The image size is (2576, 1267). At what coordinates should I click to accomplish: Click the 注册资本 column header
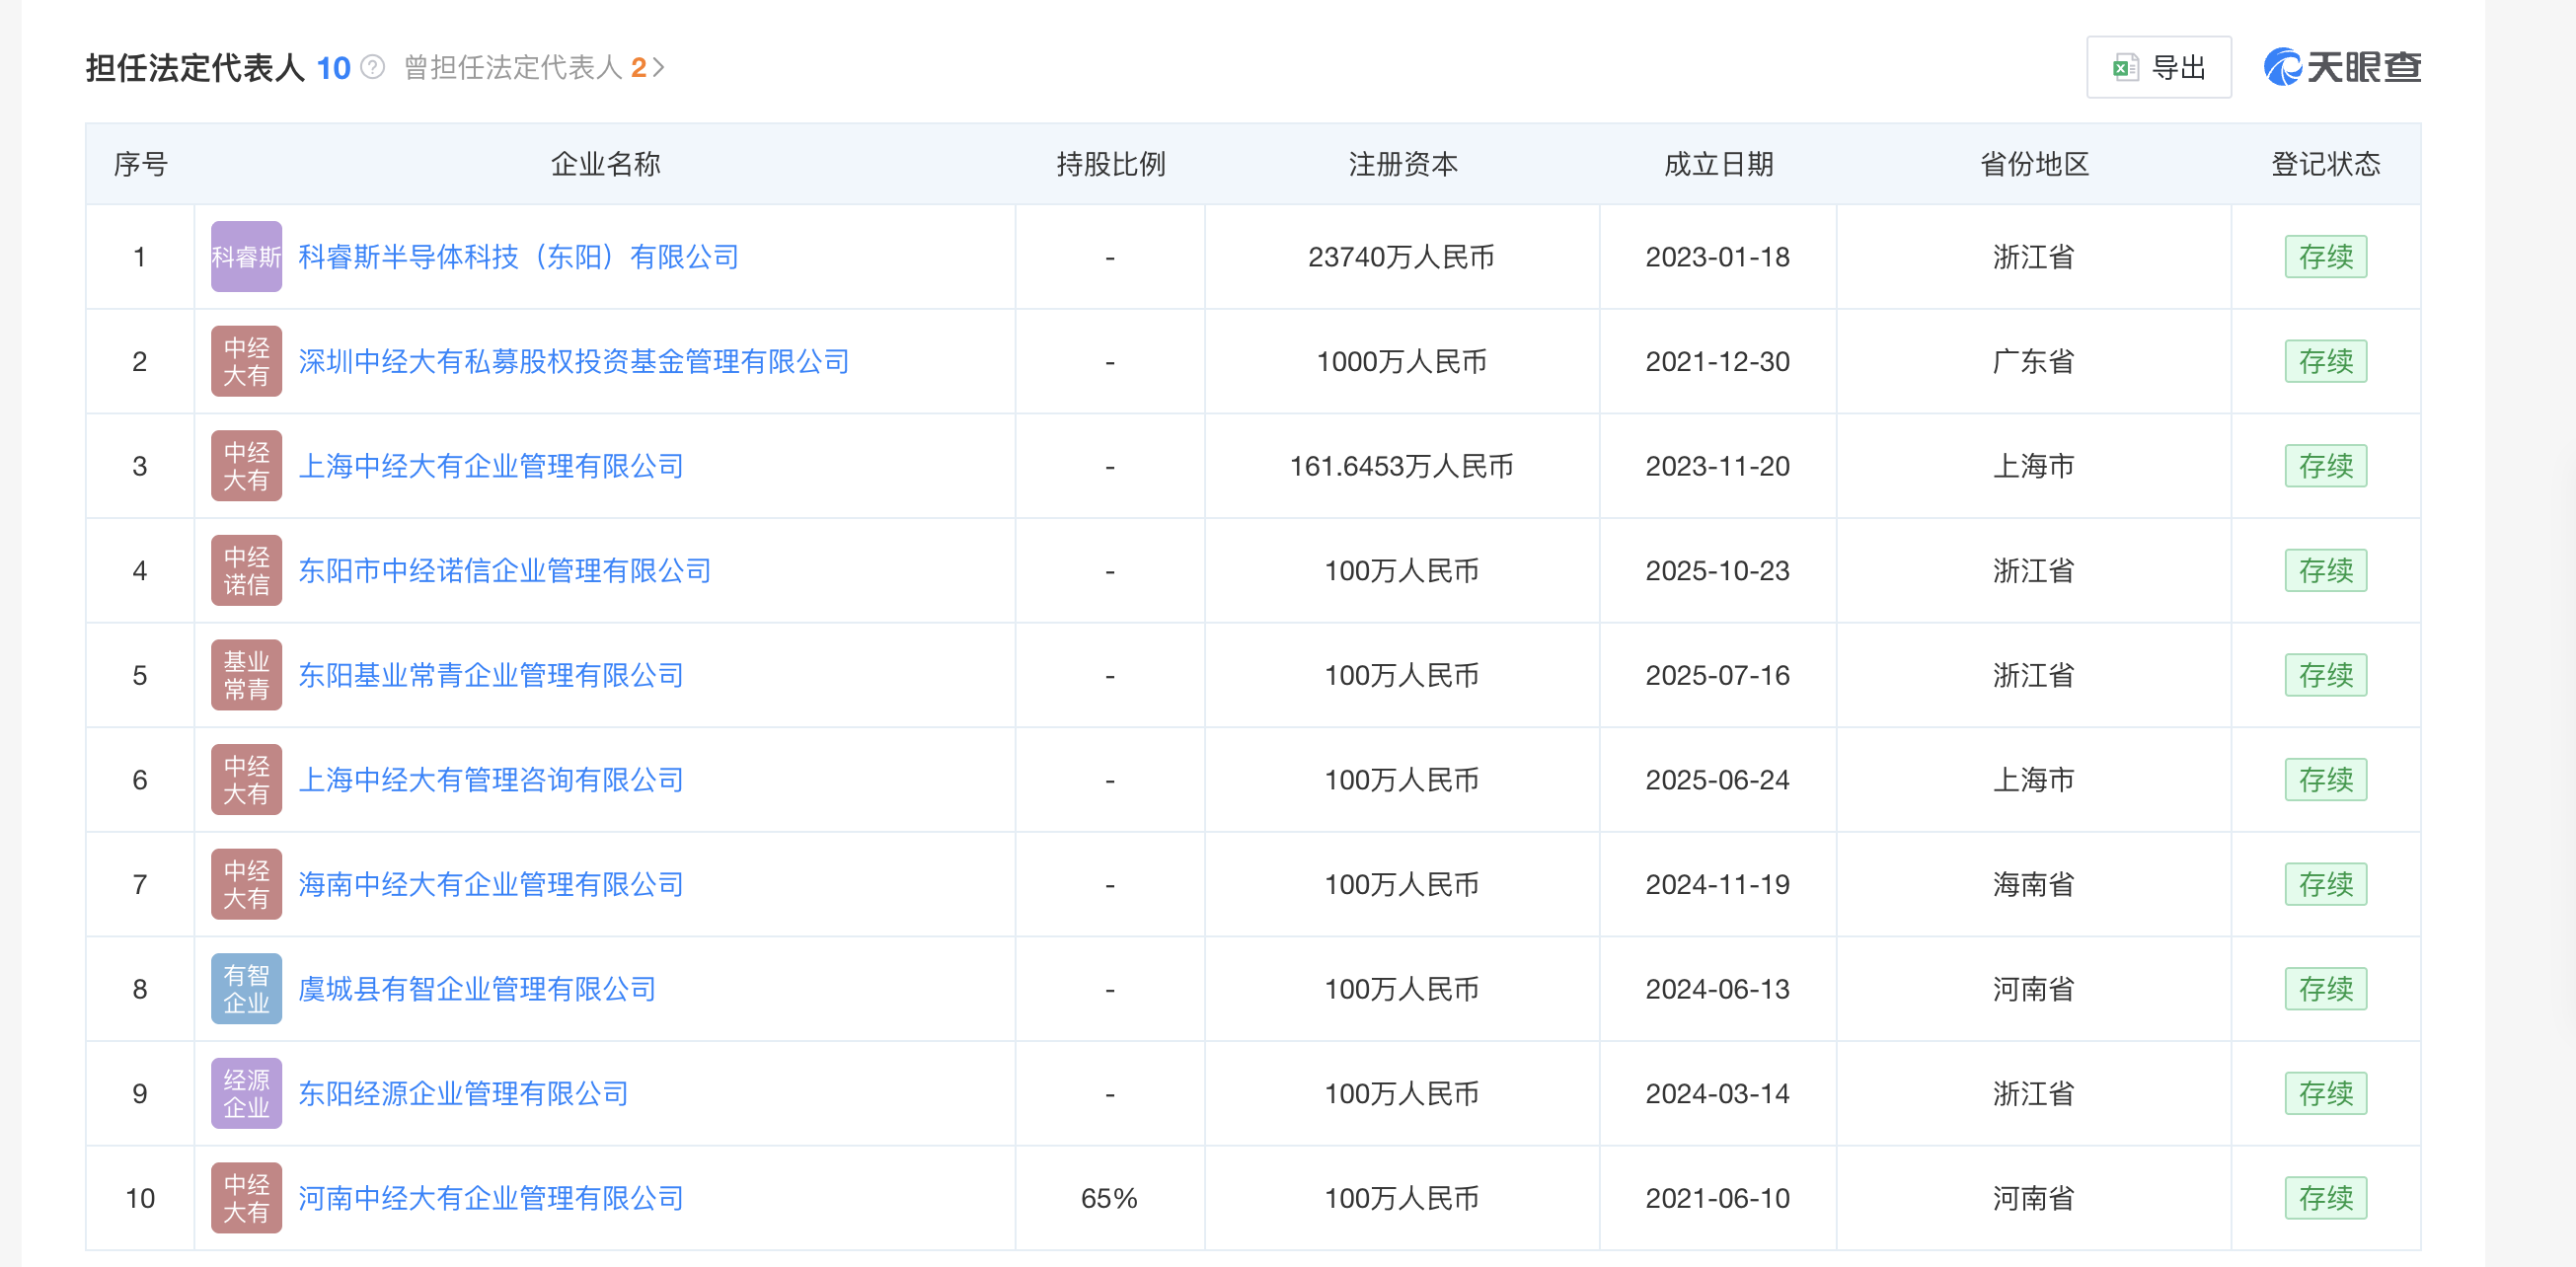[x=1402, y=164]
